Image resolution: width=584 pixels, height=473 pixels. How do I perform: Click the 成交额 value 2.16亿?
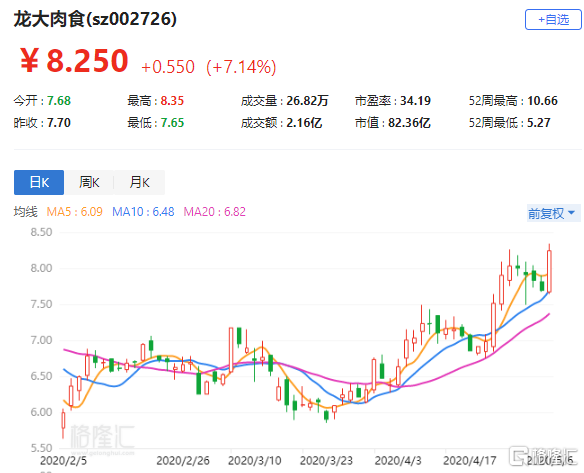(x=304, y=123)
